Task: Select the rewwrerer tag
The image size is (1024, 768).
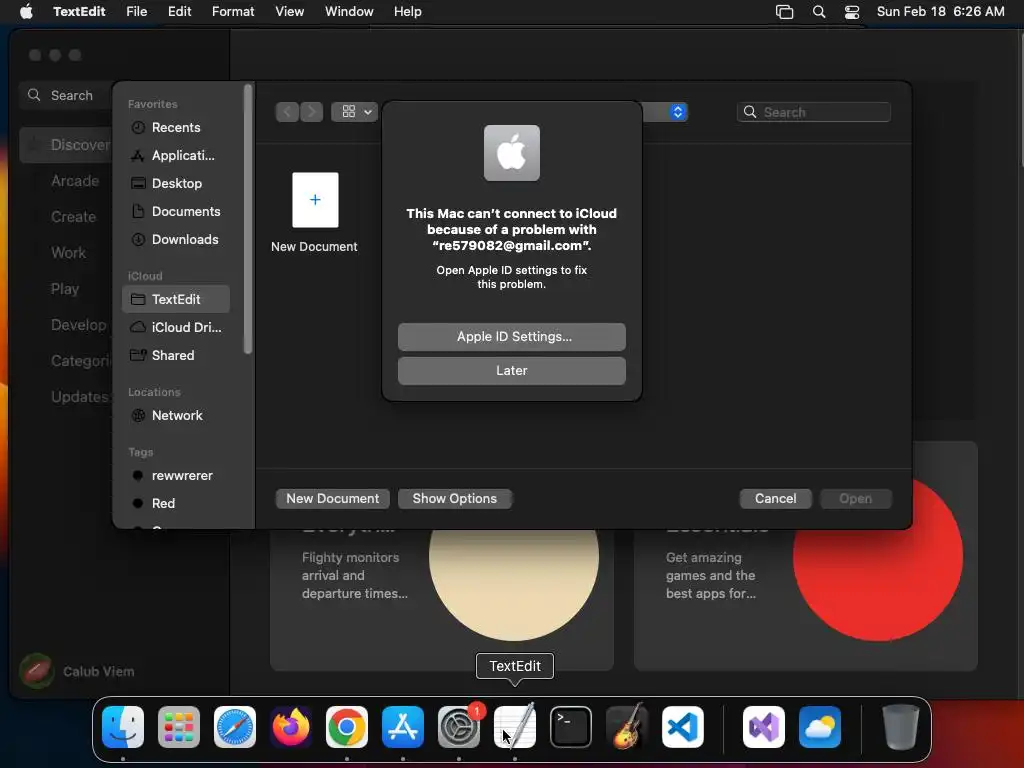Action: (x=176, y=475)
